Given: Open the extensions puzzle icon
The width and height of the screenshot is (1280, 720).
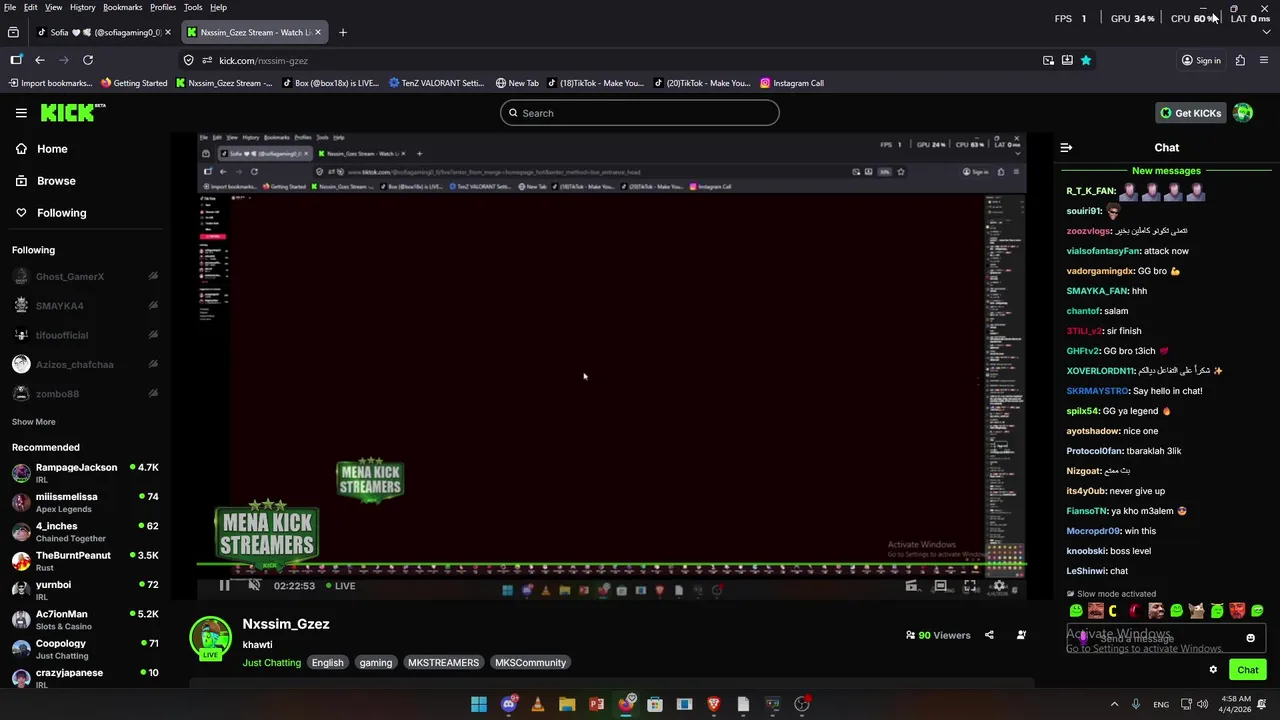Looking at the screenshot, I should (x=1240, y=60).
